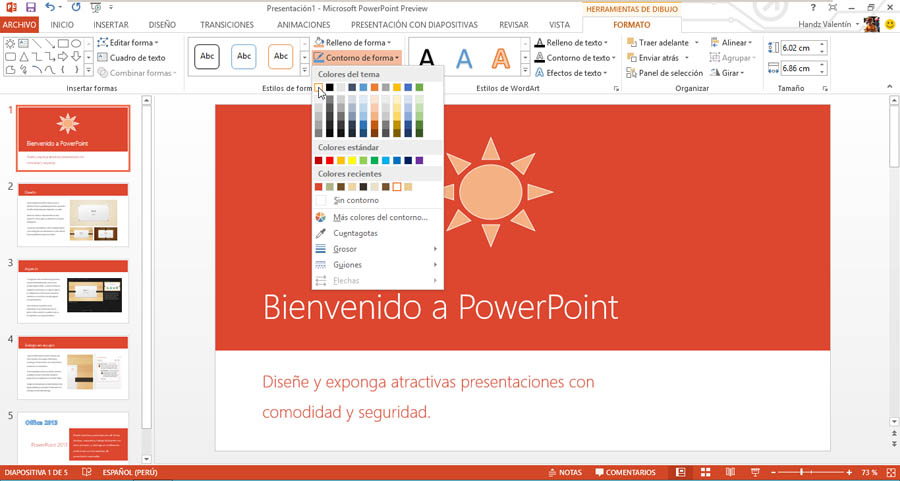Select slide 3 thumbnail in the panel
Screen dimensions: 900x481
click(72, 290)
